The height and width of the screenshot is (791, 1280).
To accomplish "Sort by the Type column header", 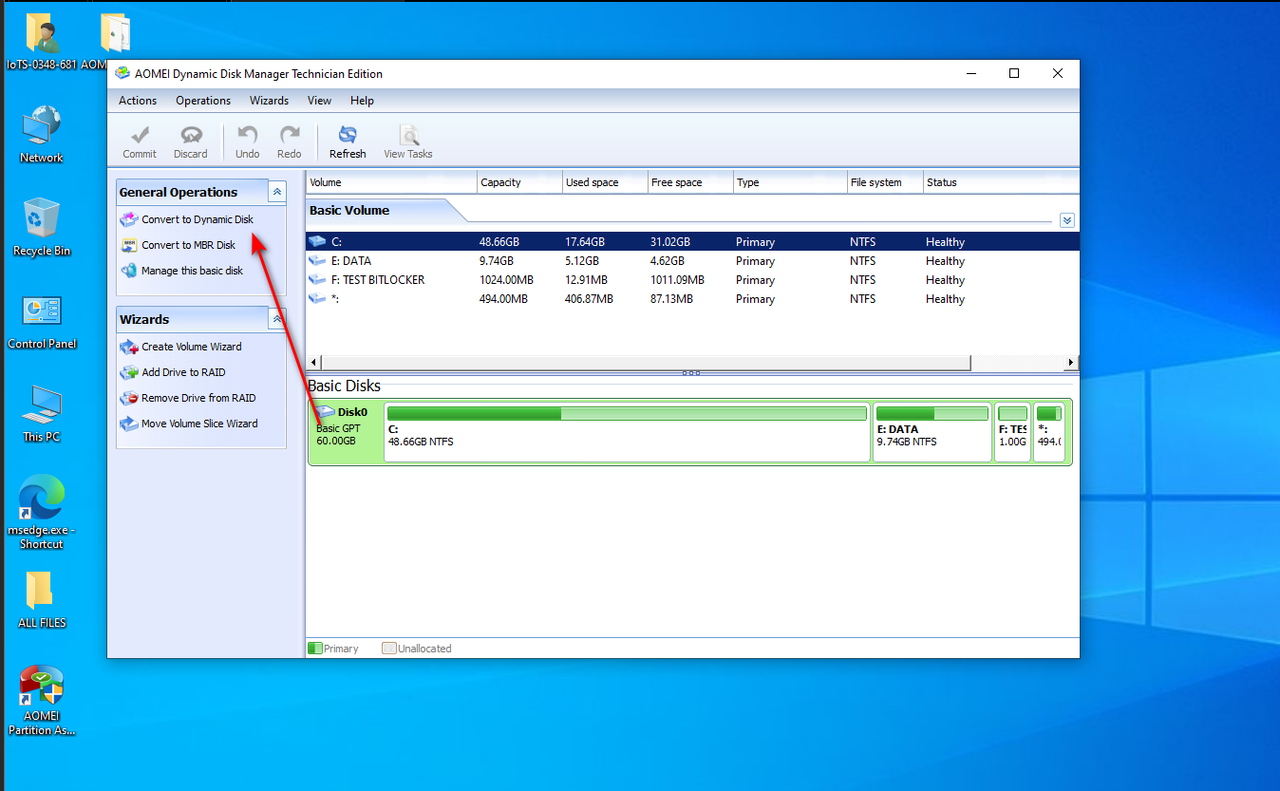I will [789, 182].
